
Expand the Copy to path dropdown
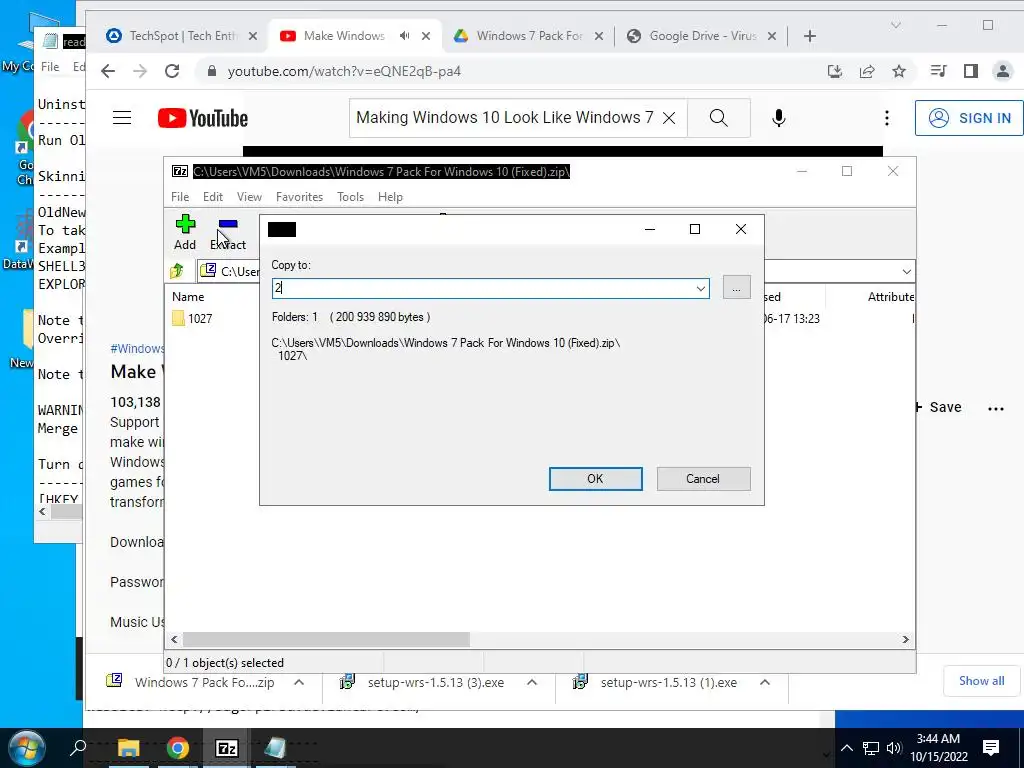tap(701, 288)
